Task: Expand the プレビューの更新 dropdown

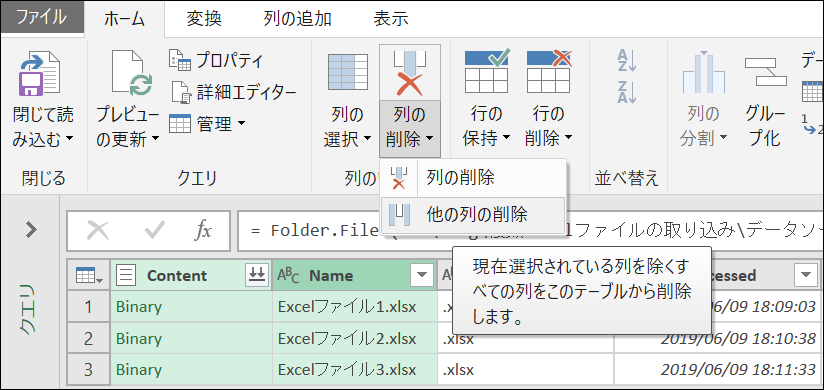Action: click(x=155, y=139)
